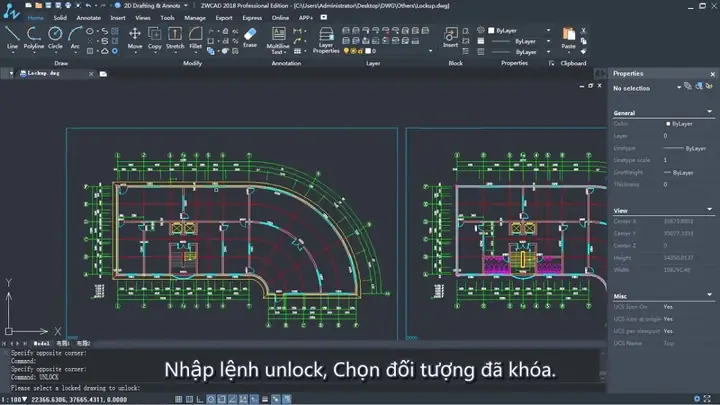Close the Properties panel

click(x=712, y=74)
